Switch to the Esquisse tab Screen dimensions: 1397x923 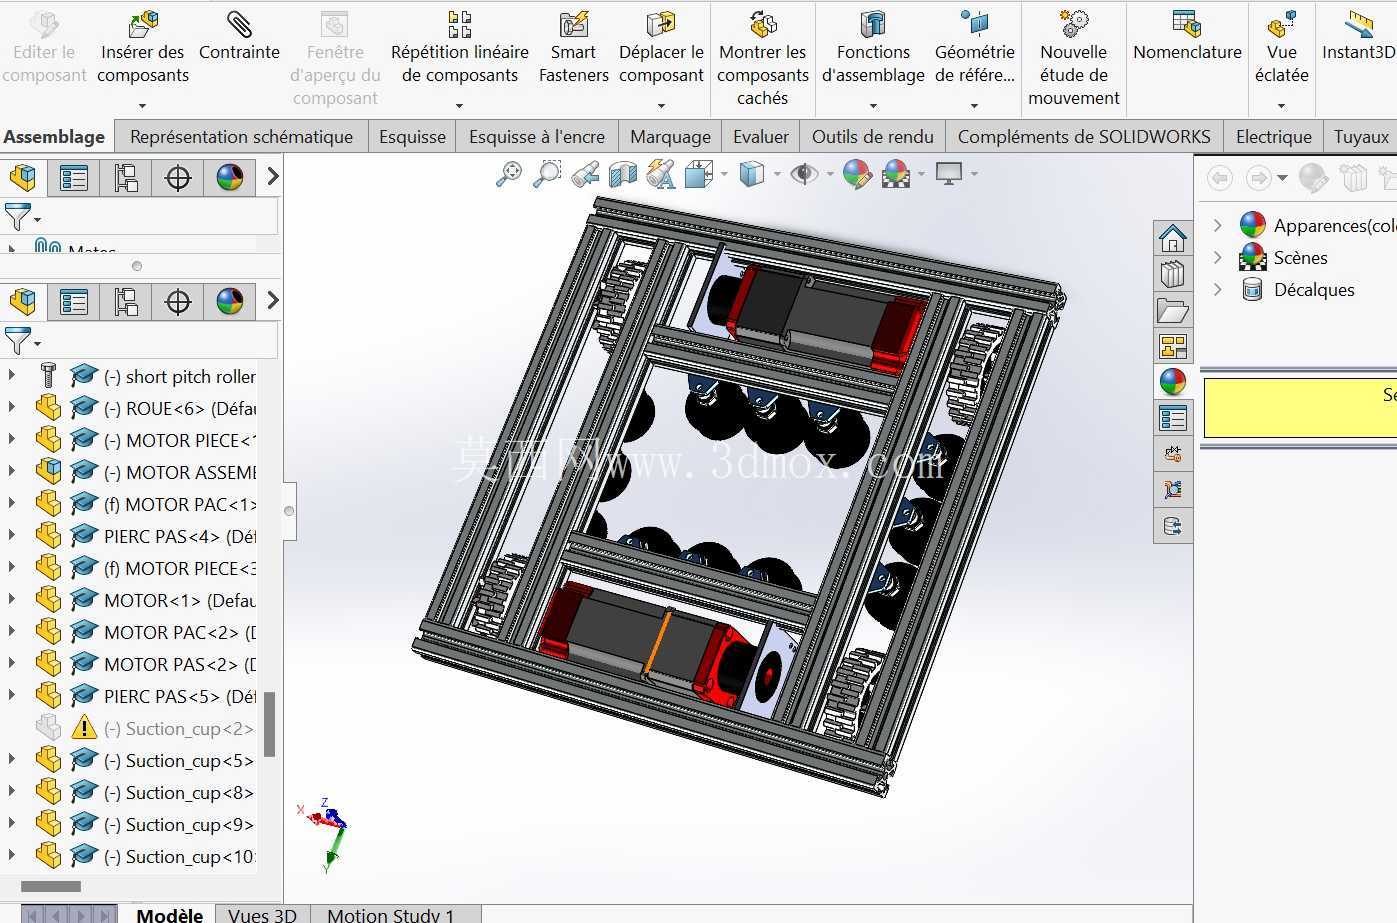coord(412,137)
